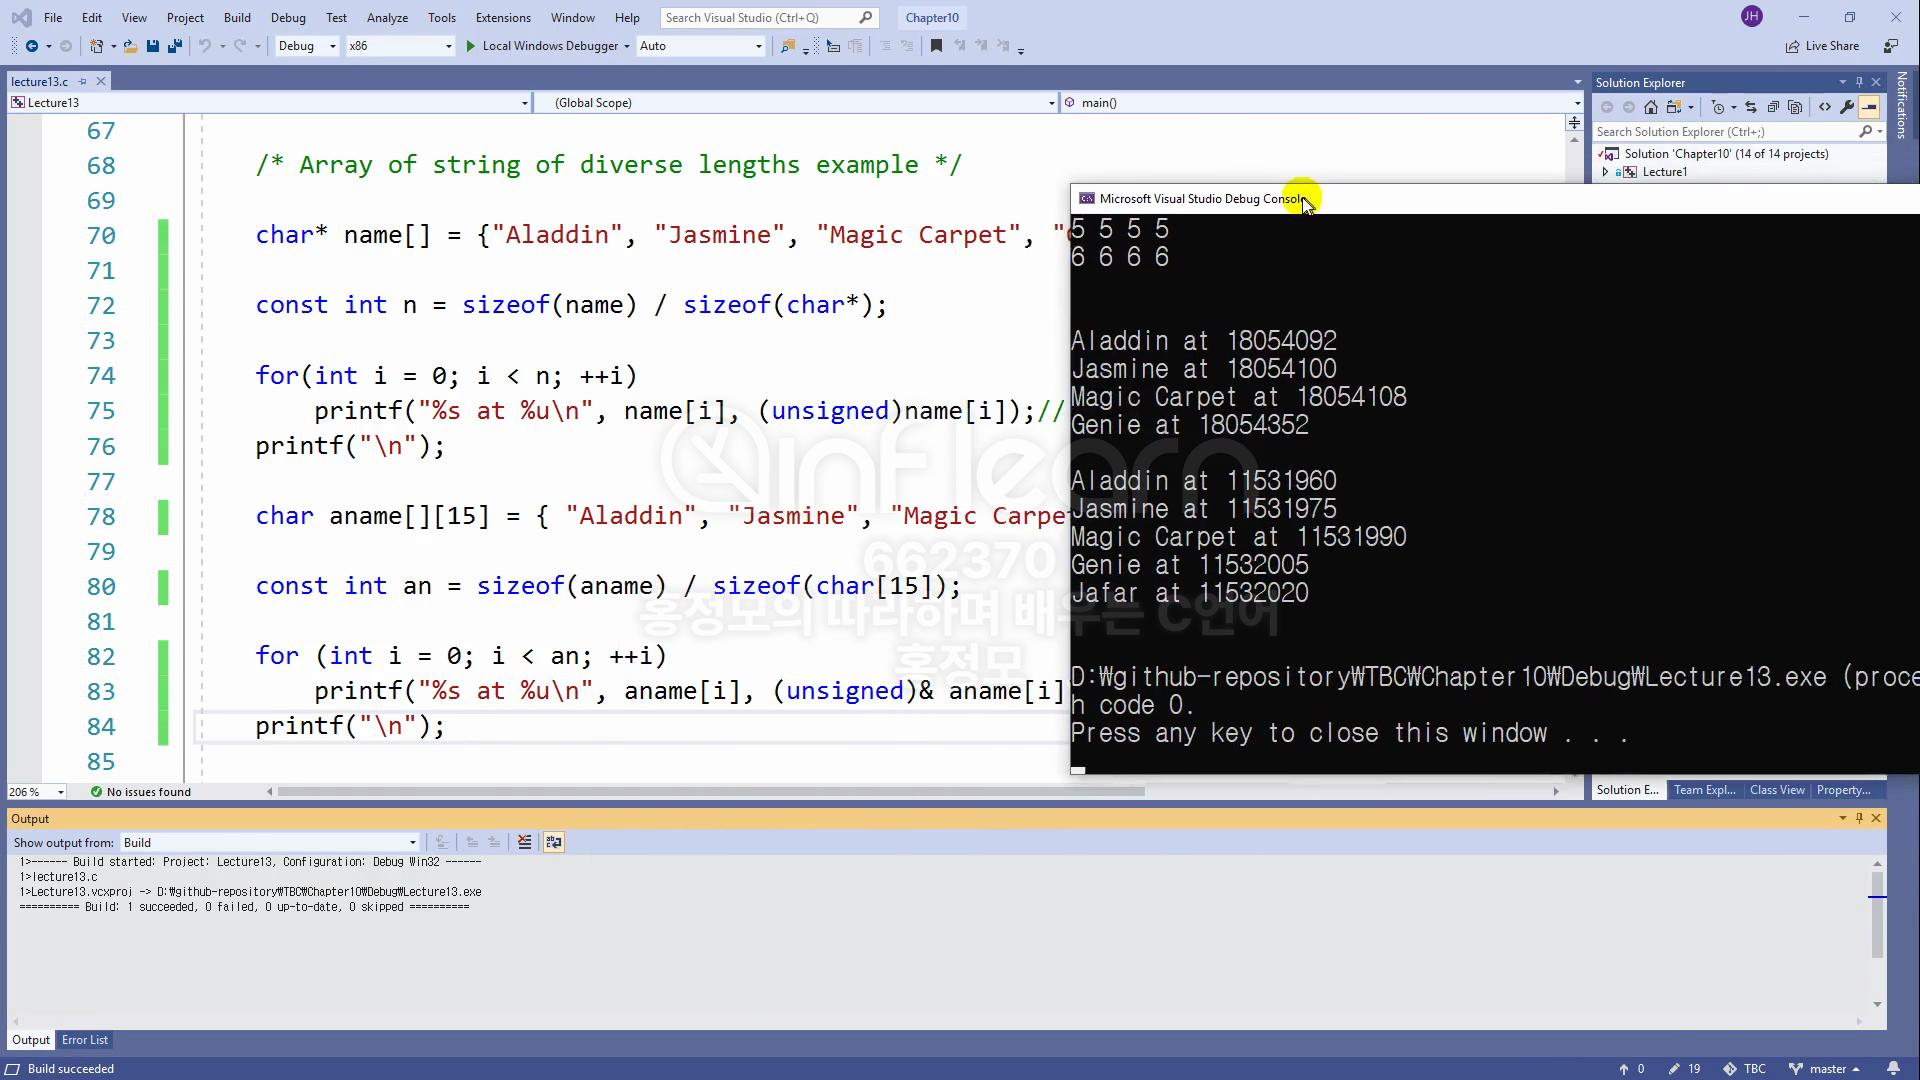Open the Analyze menu
This screenshot has height=1080, width=1920.
pyautogui.click(x=387, y=17)
